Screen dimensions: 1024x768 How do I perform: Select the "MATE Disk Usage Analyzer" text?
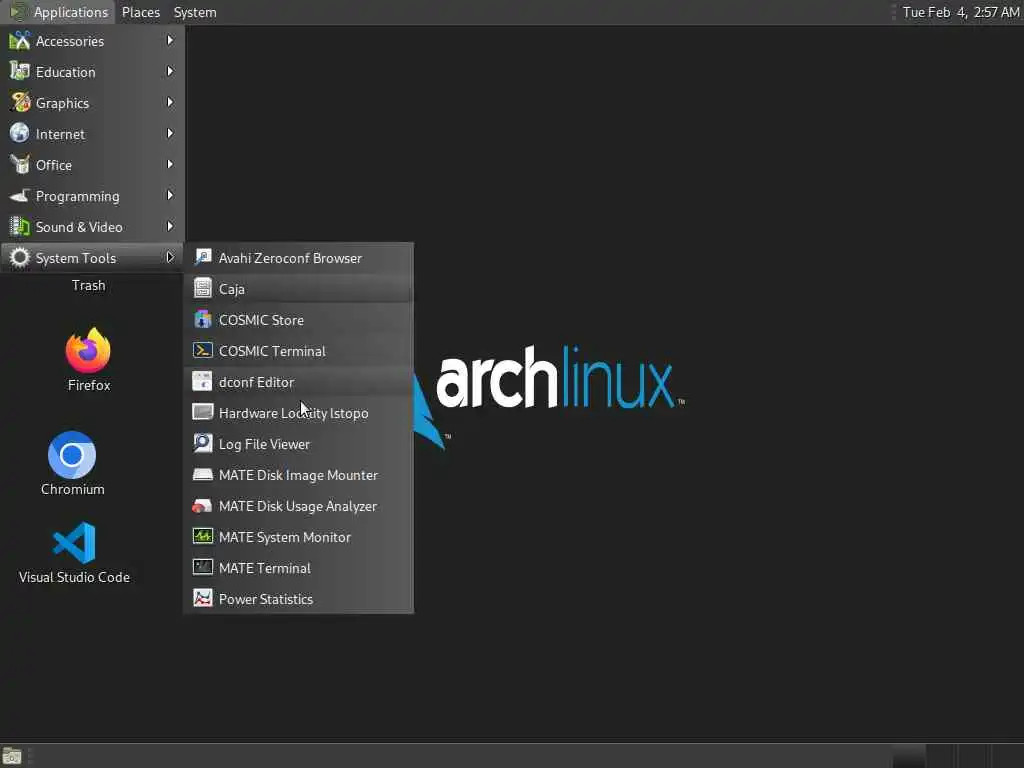click(x=298, y=507)
